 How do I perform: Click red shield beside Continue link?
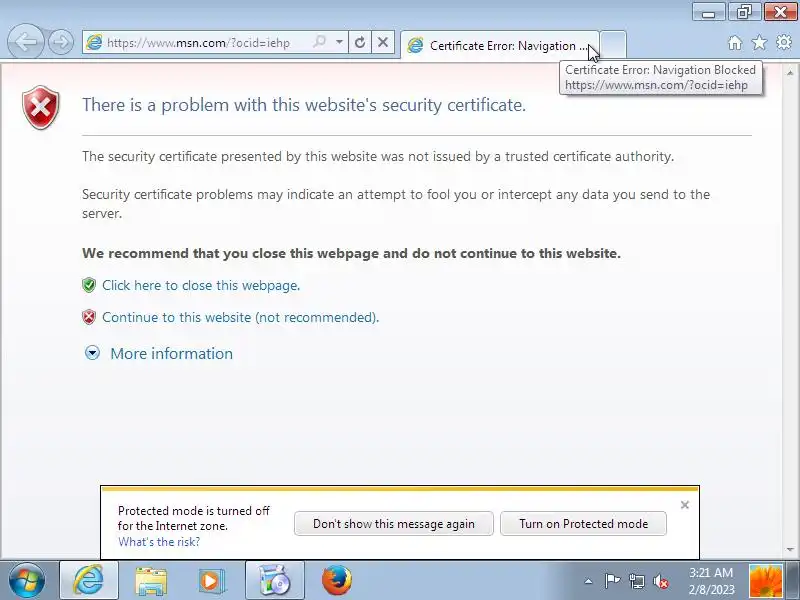(89, 317)
